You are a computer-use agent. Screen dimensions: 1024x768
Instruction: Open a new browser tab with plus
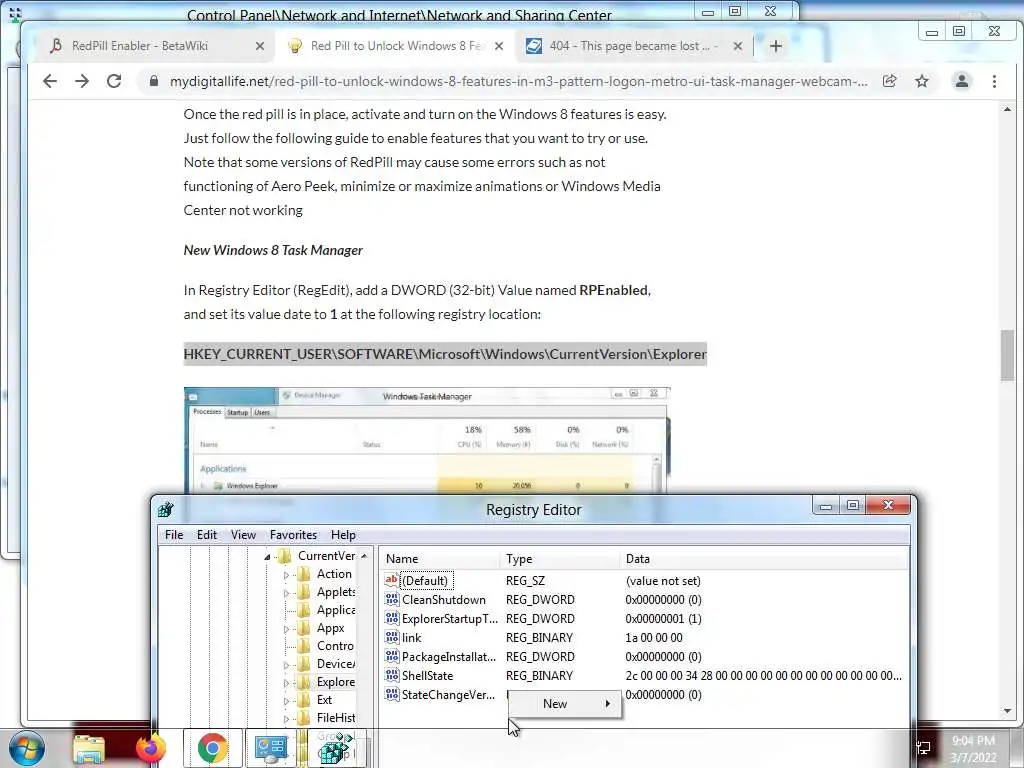coord(776,46)
